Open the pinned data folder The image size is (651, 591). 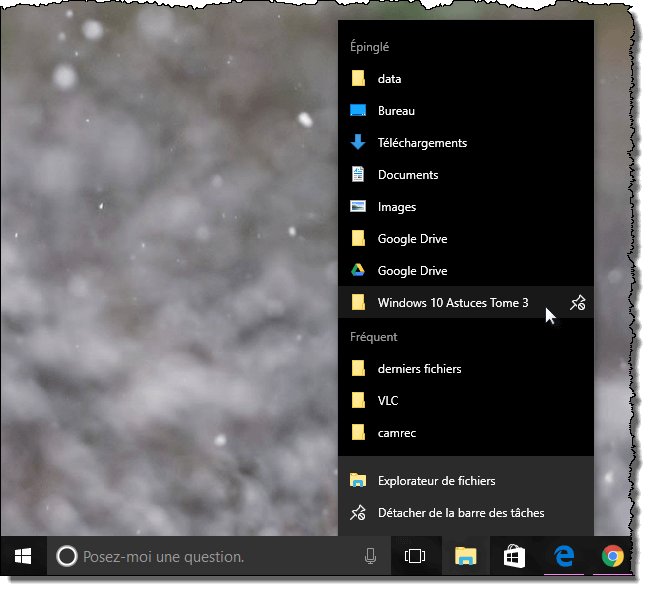pyautogui.click(x=389, y=79)
